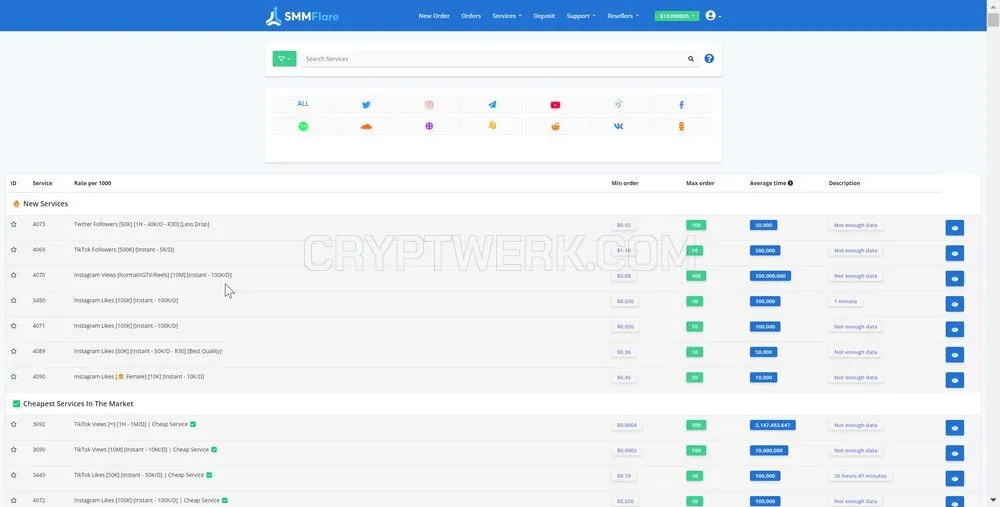Click the 2,147,483,647 max order badge
This screenshot has height=507, width=1000.
(x=772, y=425)
